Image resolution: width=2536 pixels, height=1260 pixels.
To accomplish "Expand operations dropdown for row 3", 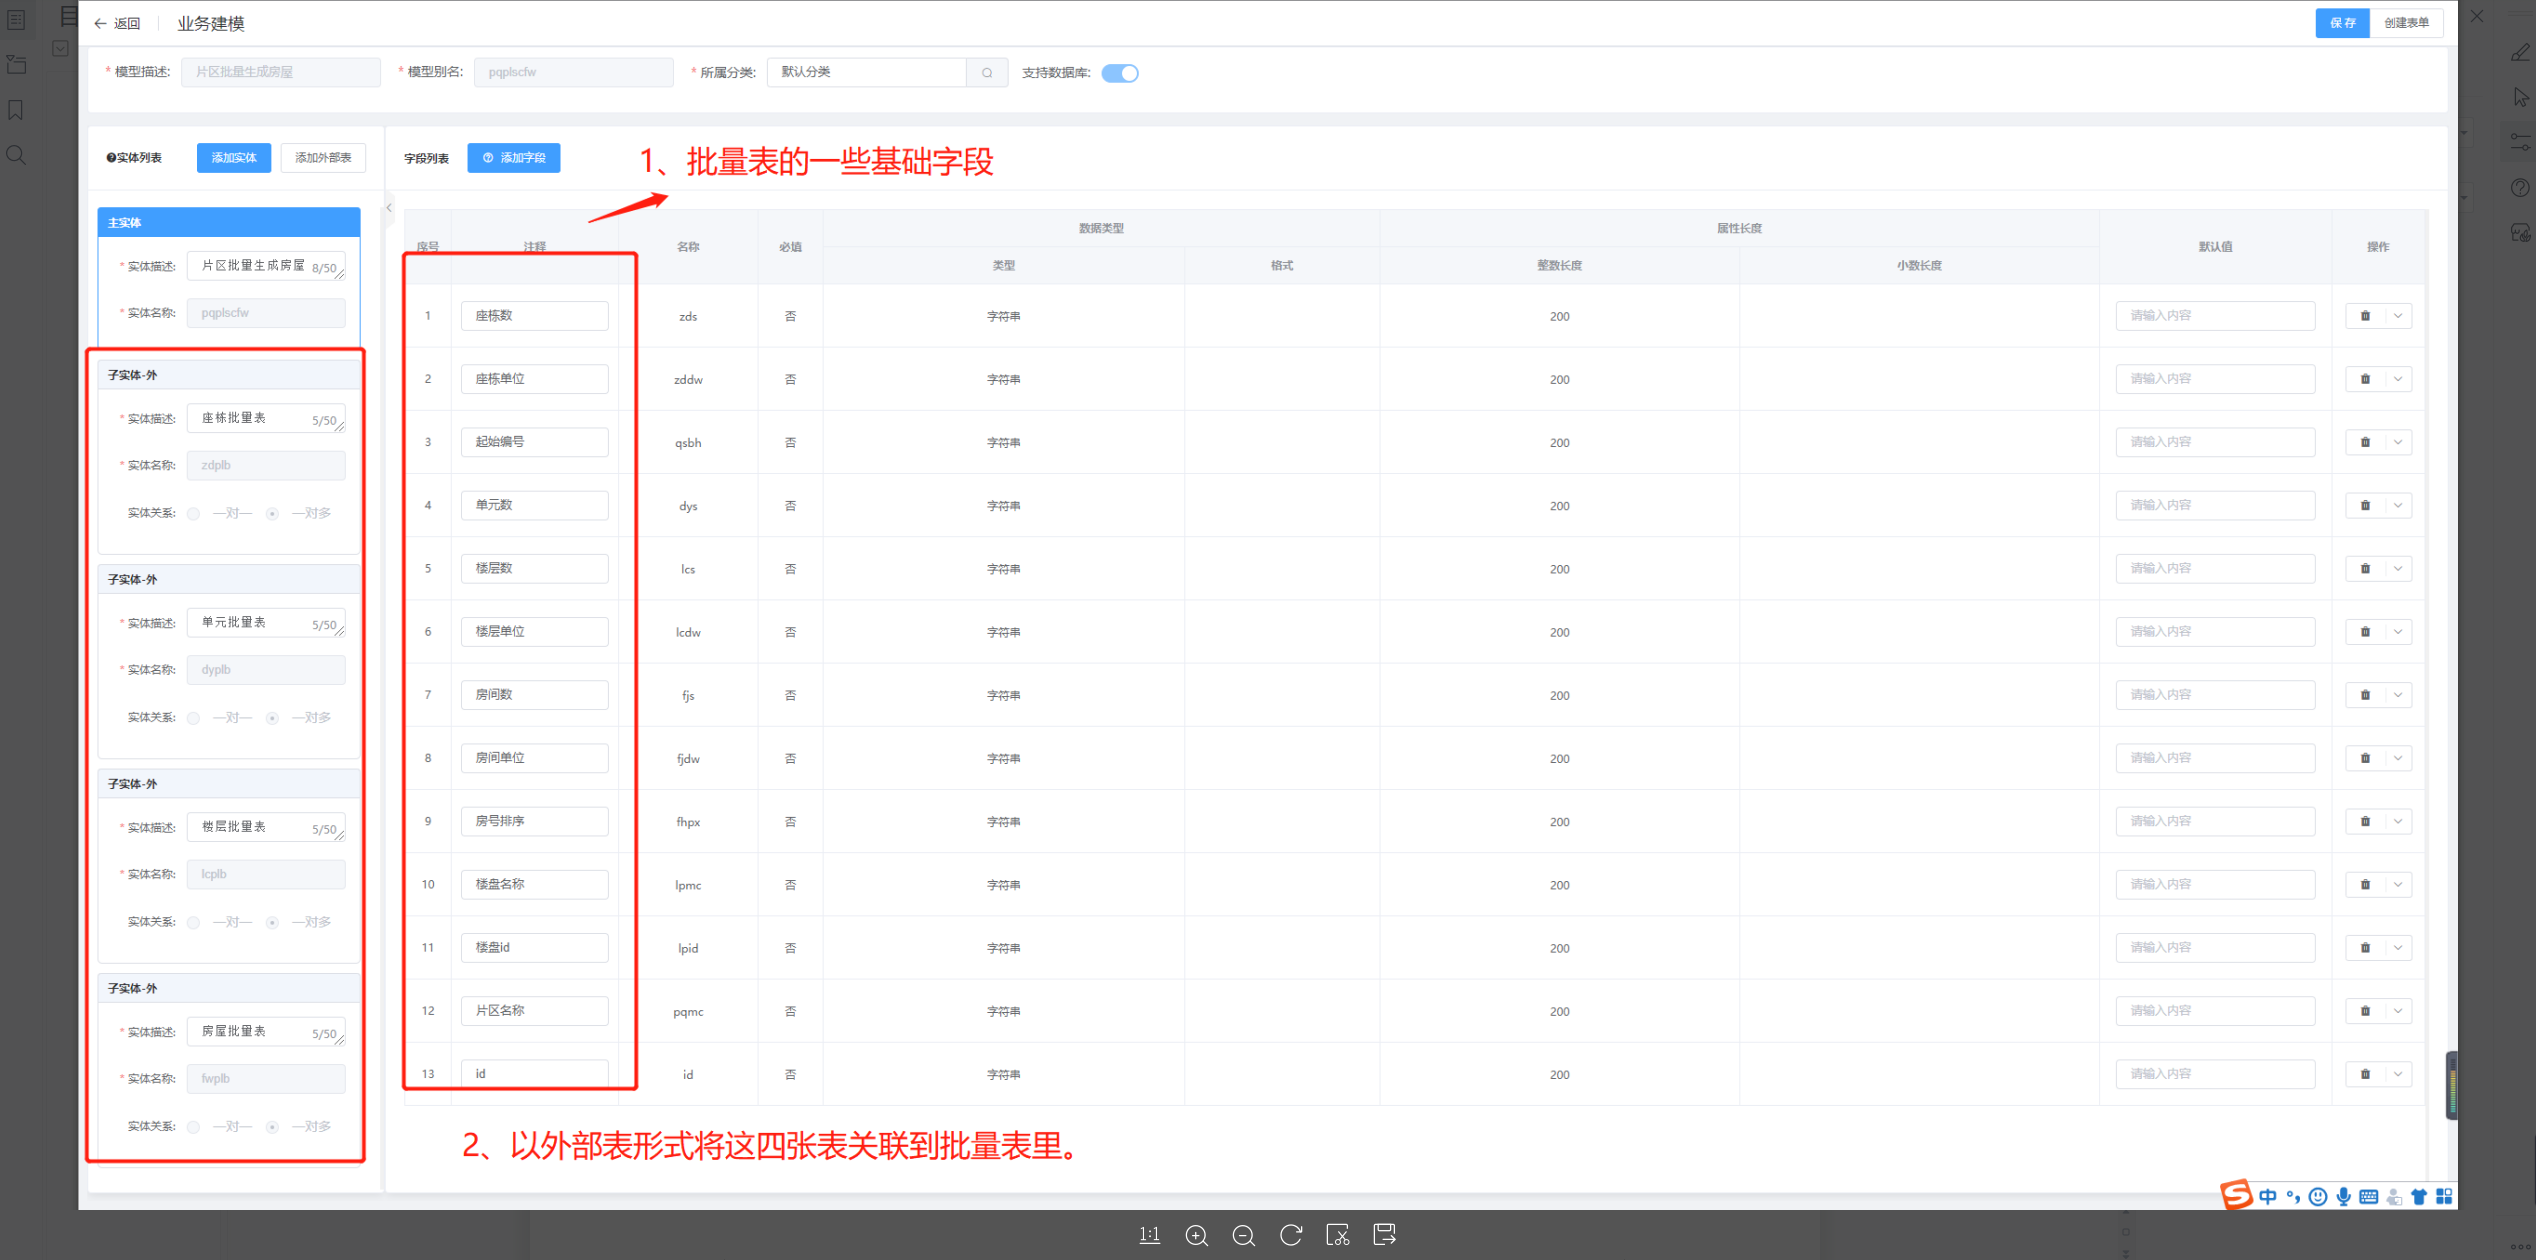I will [x=2398, y=442].
